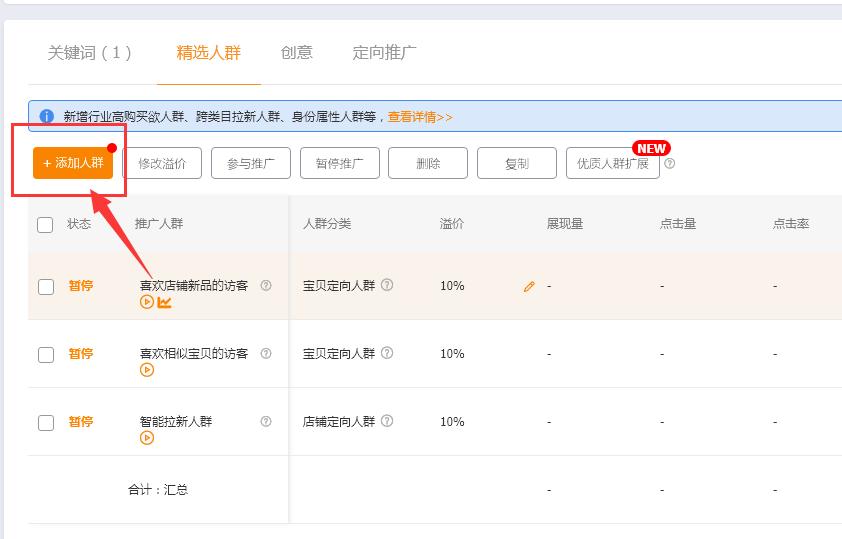
Task: Click help icon beside 宝贝定向人群 in first row
Action: tap(387, 285)
